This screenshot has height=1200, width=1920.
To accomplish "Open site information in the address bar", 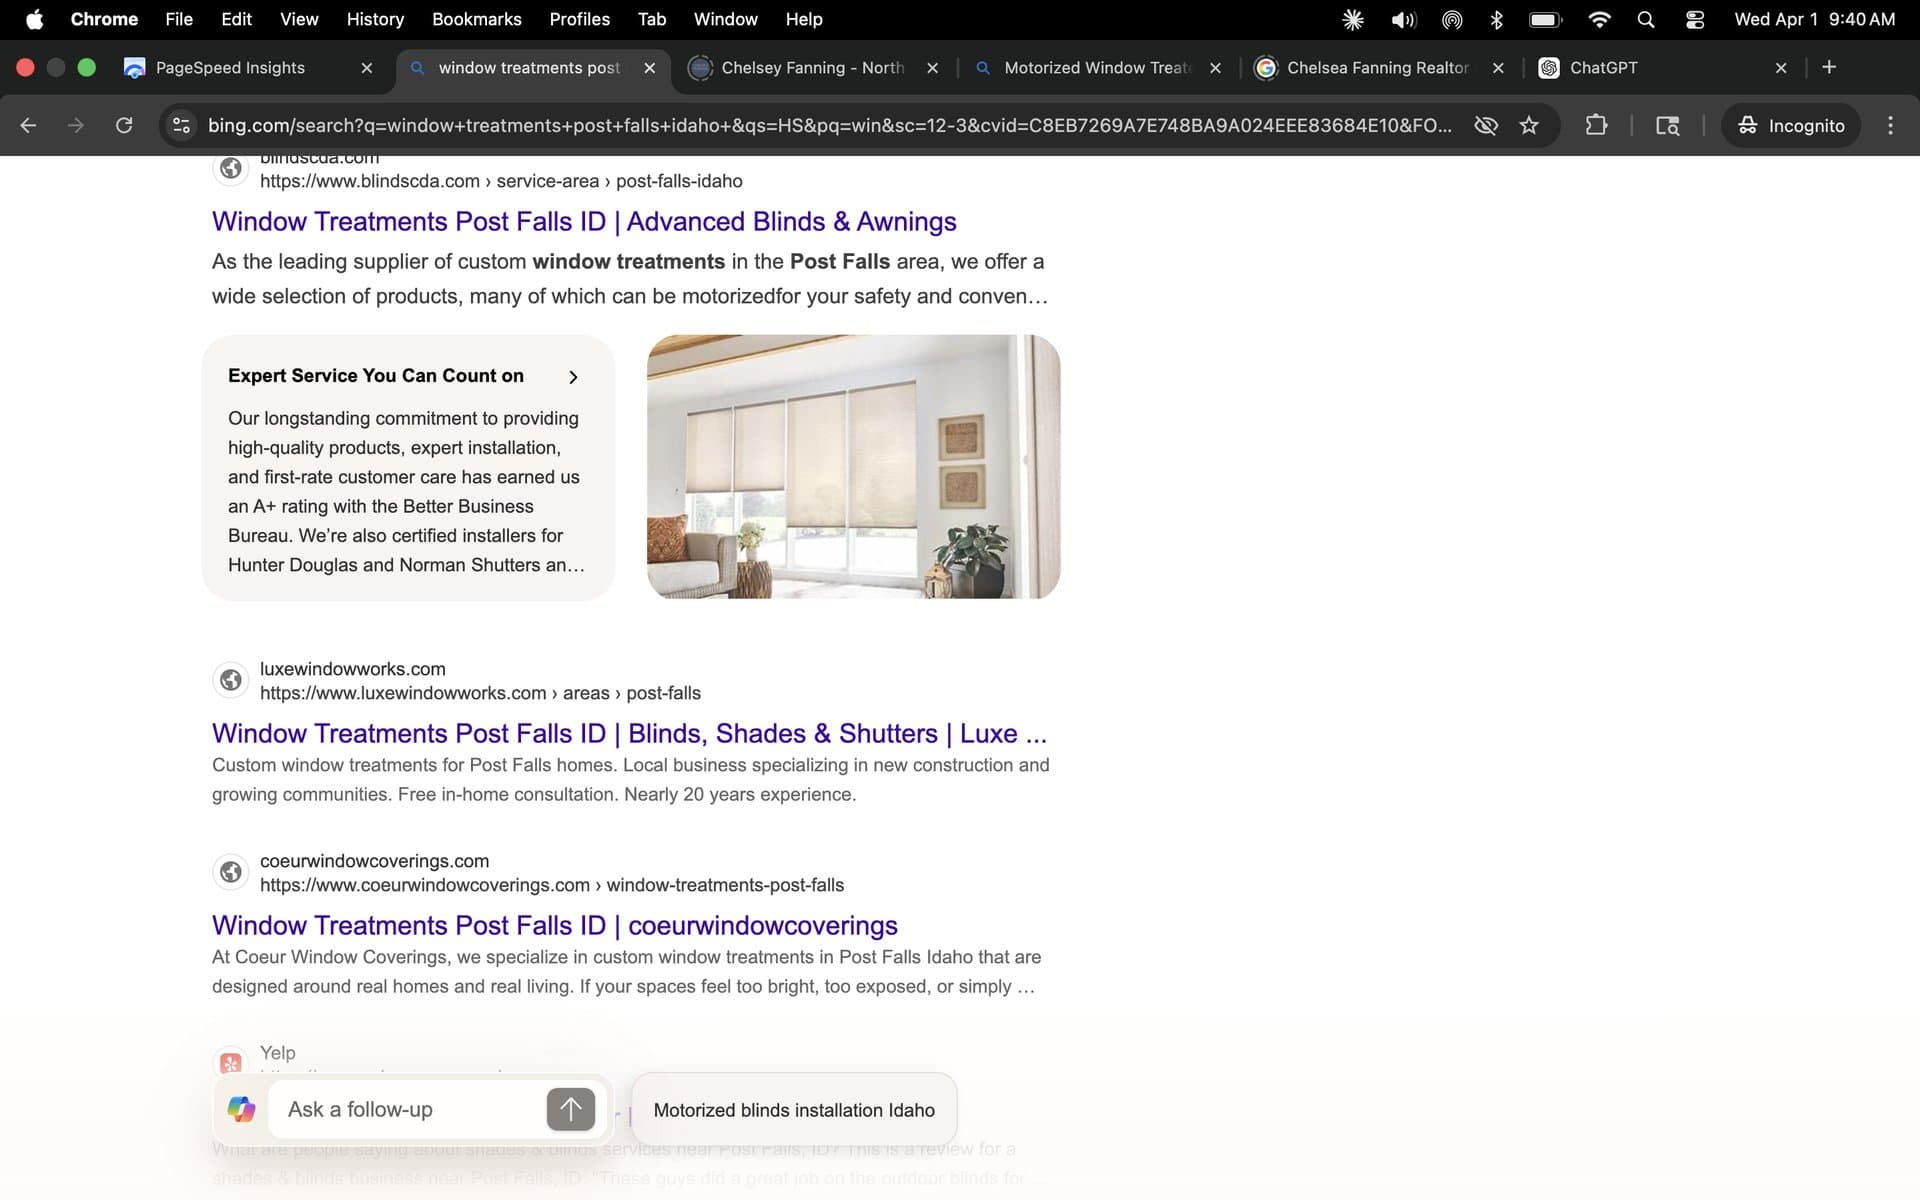I will click(x=181, y=125).
